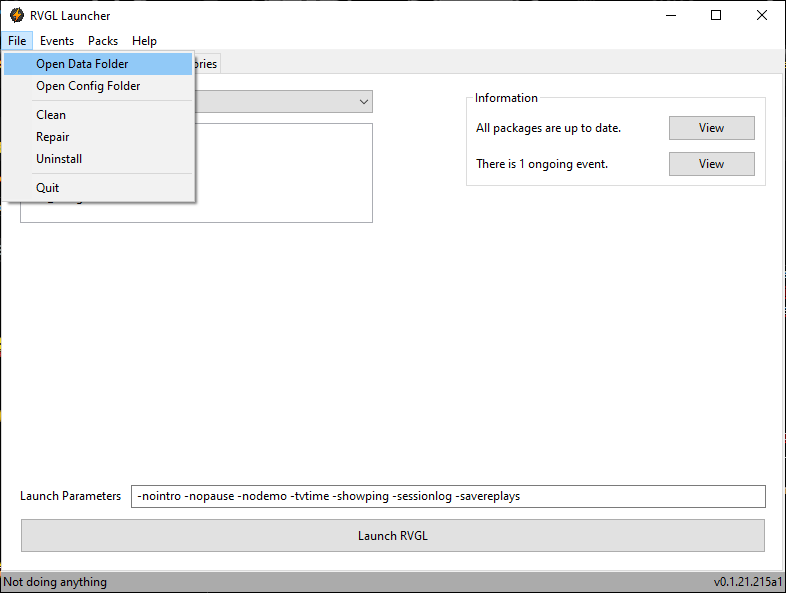Click the RVGL Launcher lightning app icon
This screenshot has width=786, height=593.
(17, 15)
